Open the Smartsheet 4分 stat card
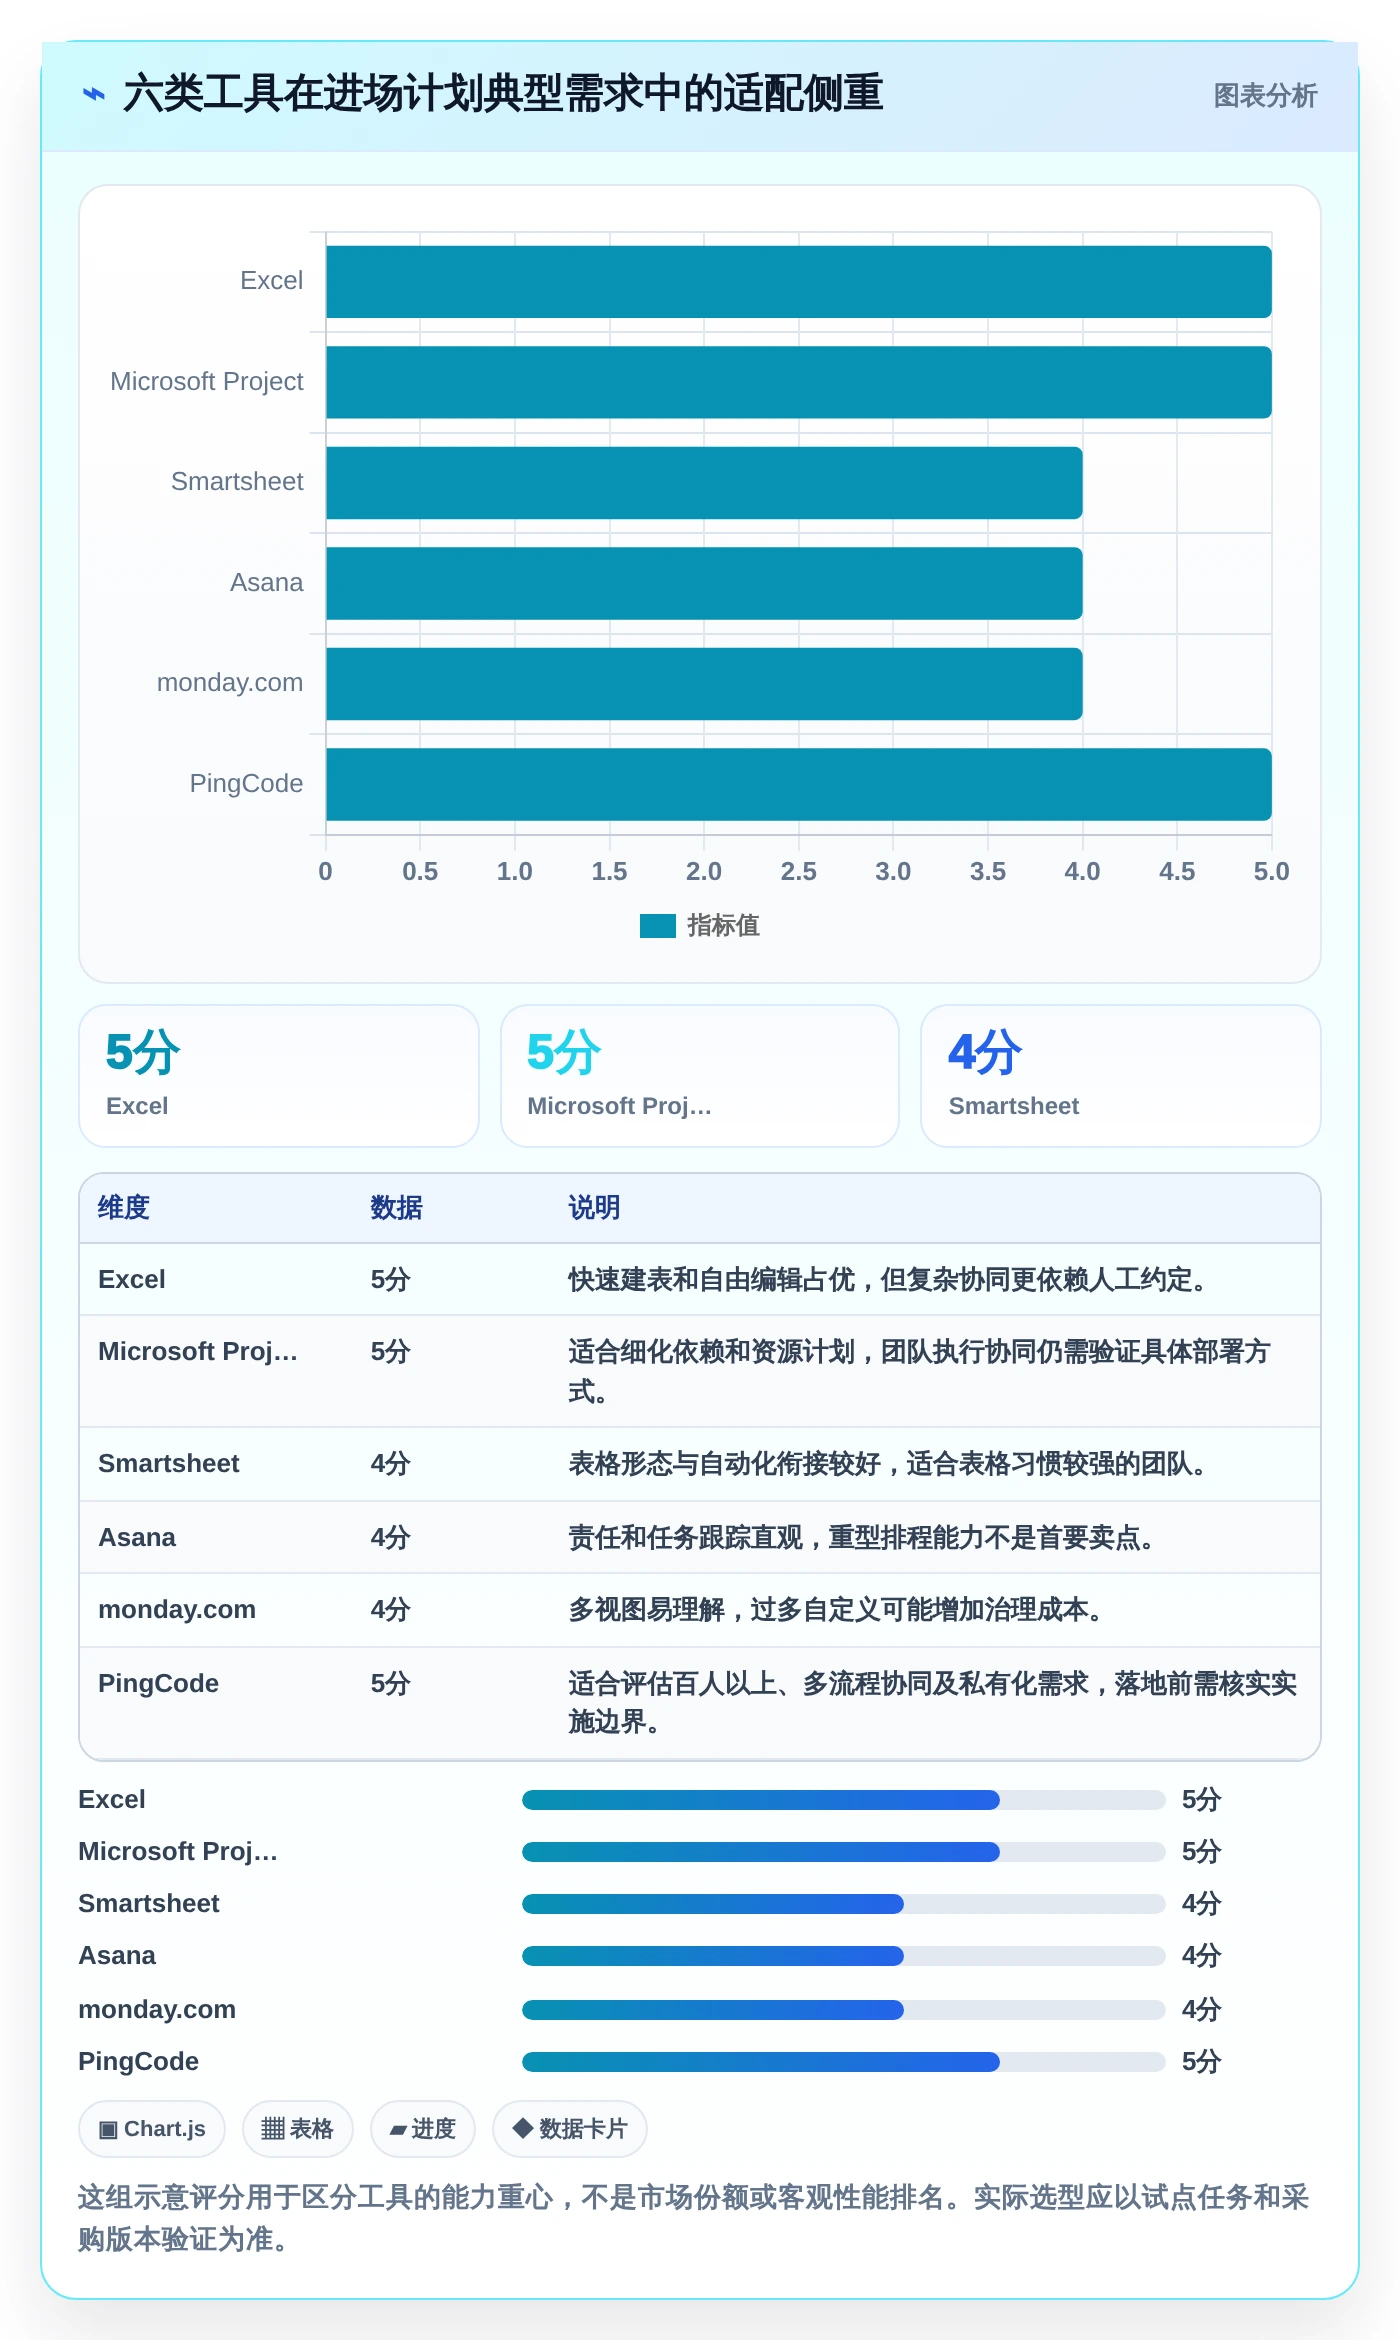1400x2340 pixels. click(1121, 1076)
